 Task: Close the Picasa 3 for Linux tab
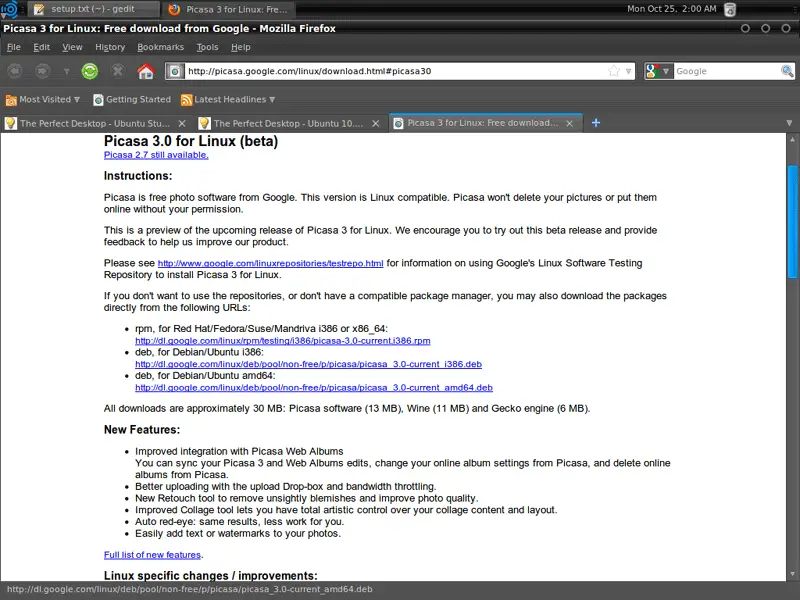point(569,123)
